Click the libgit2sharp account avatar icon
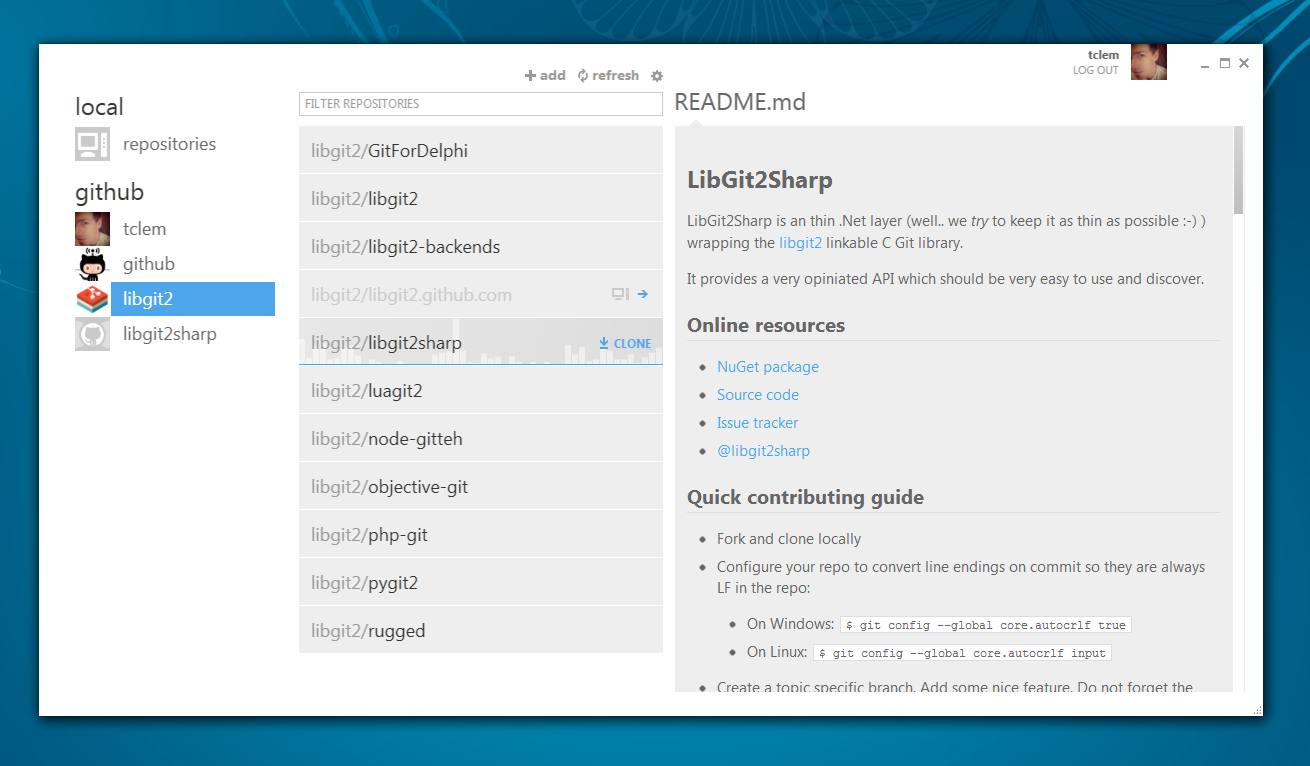The width and height of the screenshot is (1310, 766). tap(92, 334)
